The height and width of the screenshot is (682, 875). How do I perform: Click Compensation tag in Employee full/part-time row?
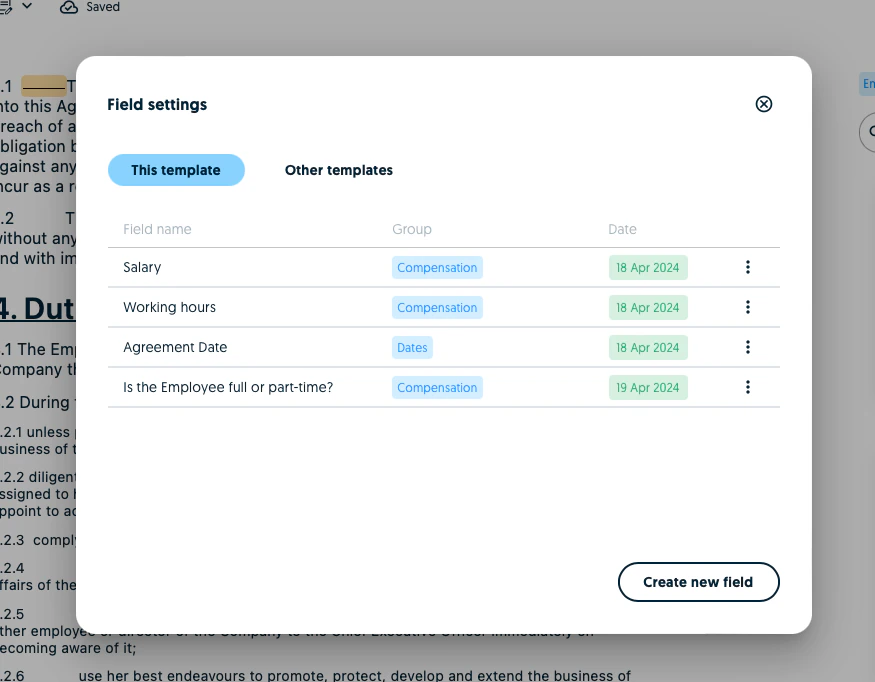437,387
